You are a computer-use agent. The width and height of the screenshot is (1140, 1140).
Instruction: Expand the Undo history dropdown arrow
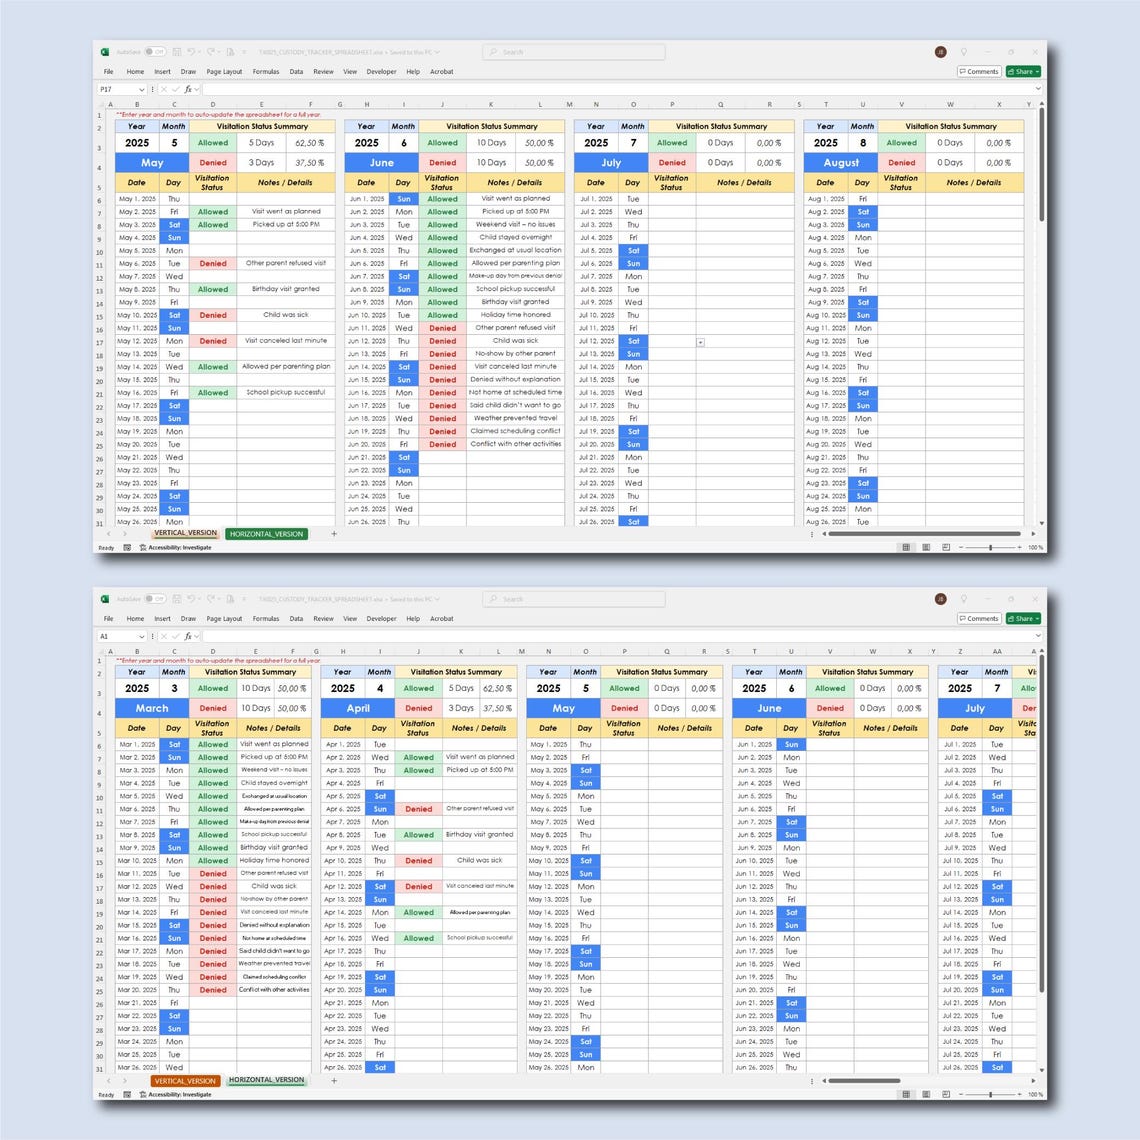click(199, 52)
